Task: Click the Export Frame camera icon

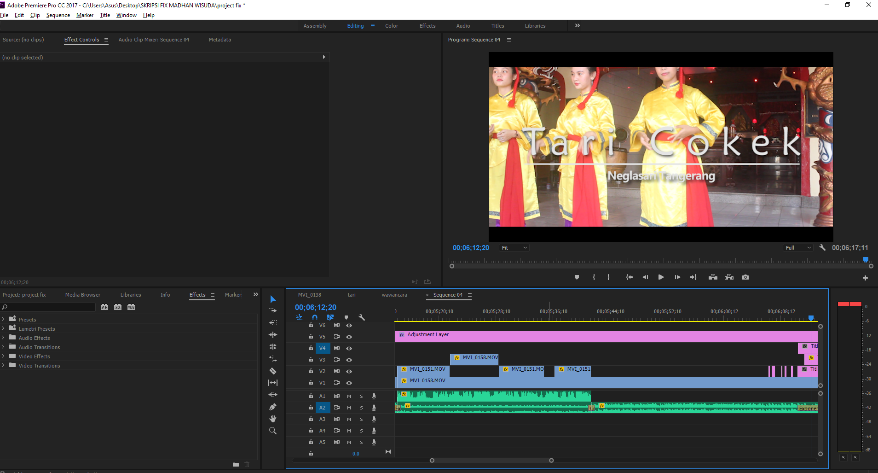Action: pyautogui.click(x=744, y=277)
